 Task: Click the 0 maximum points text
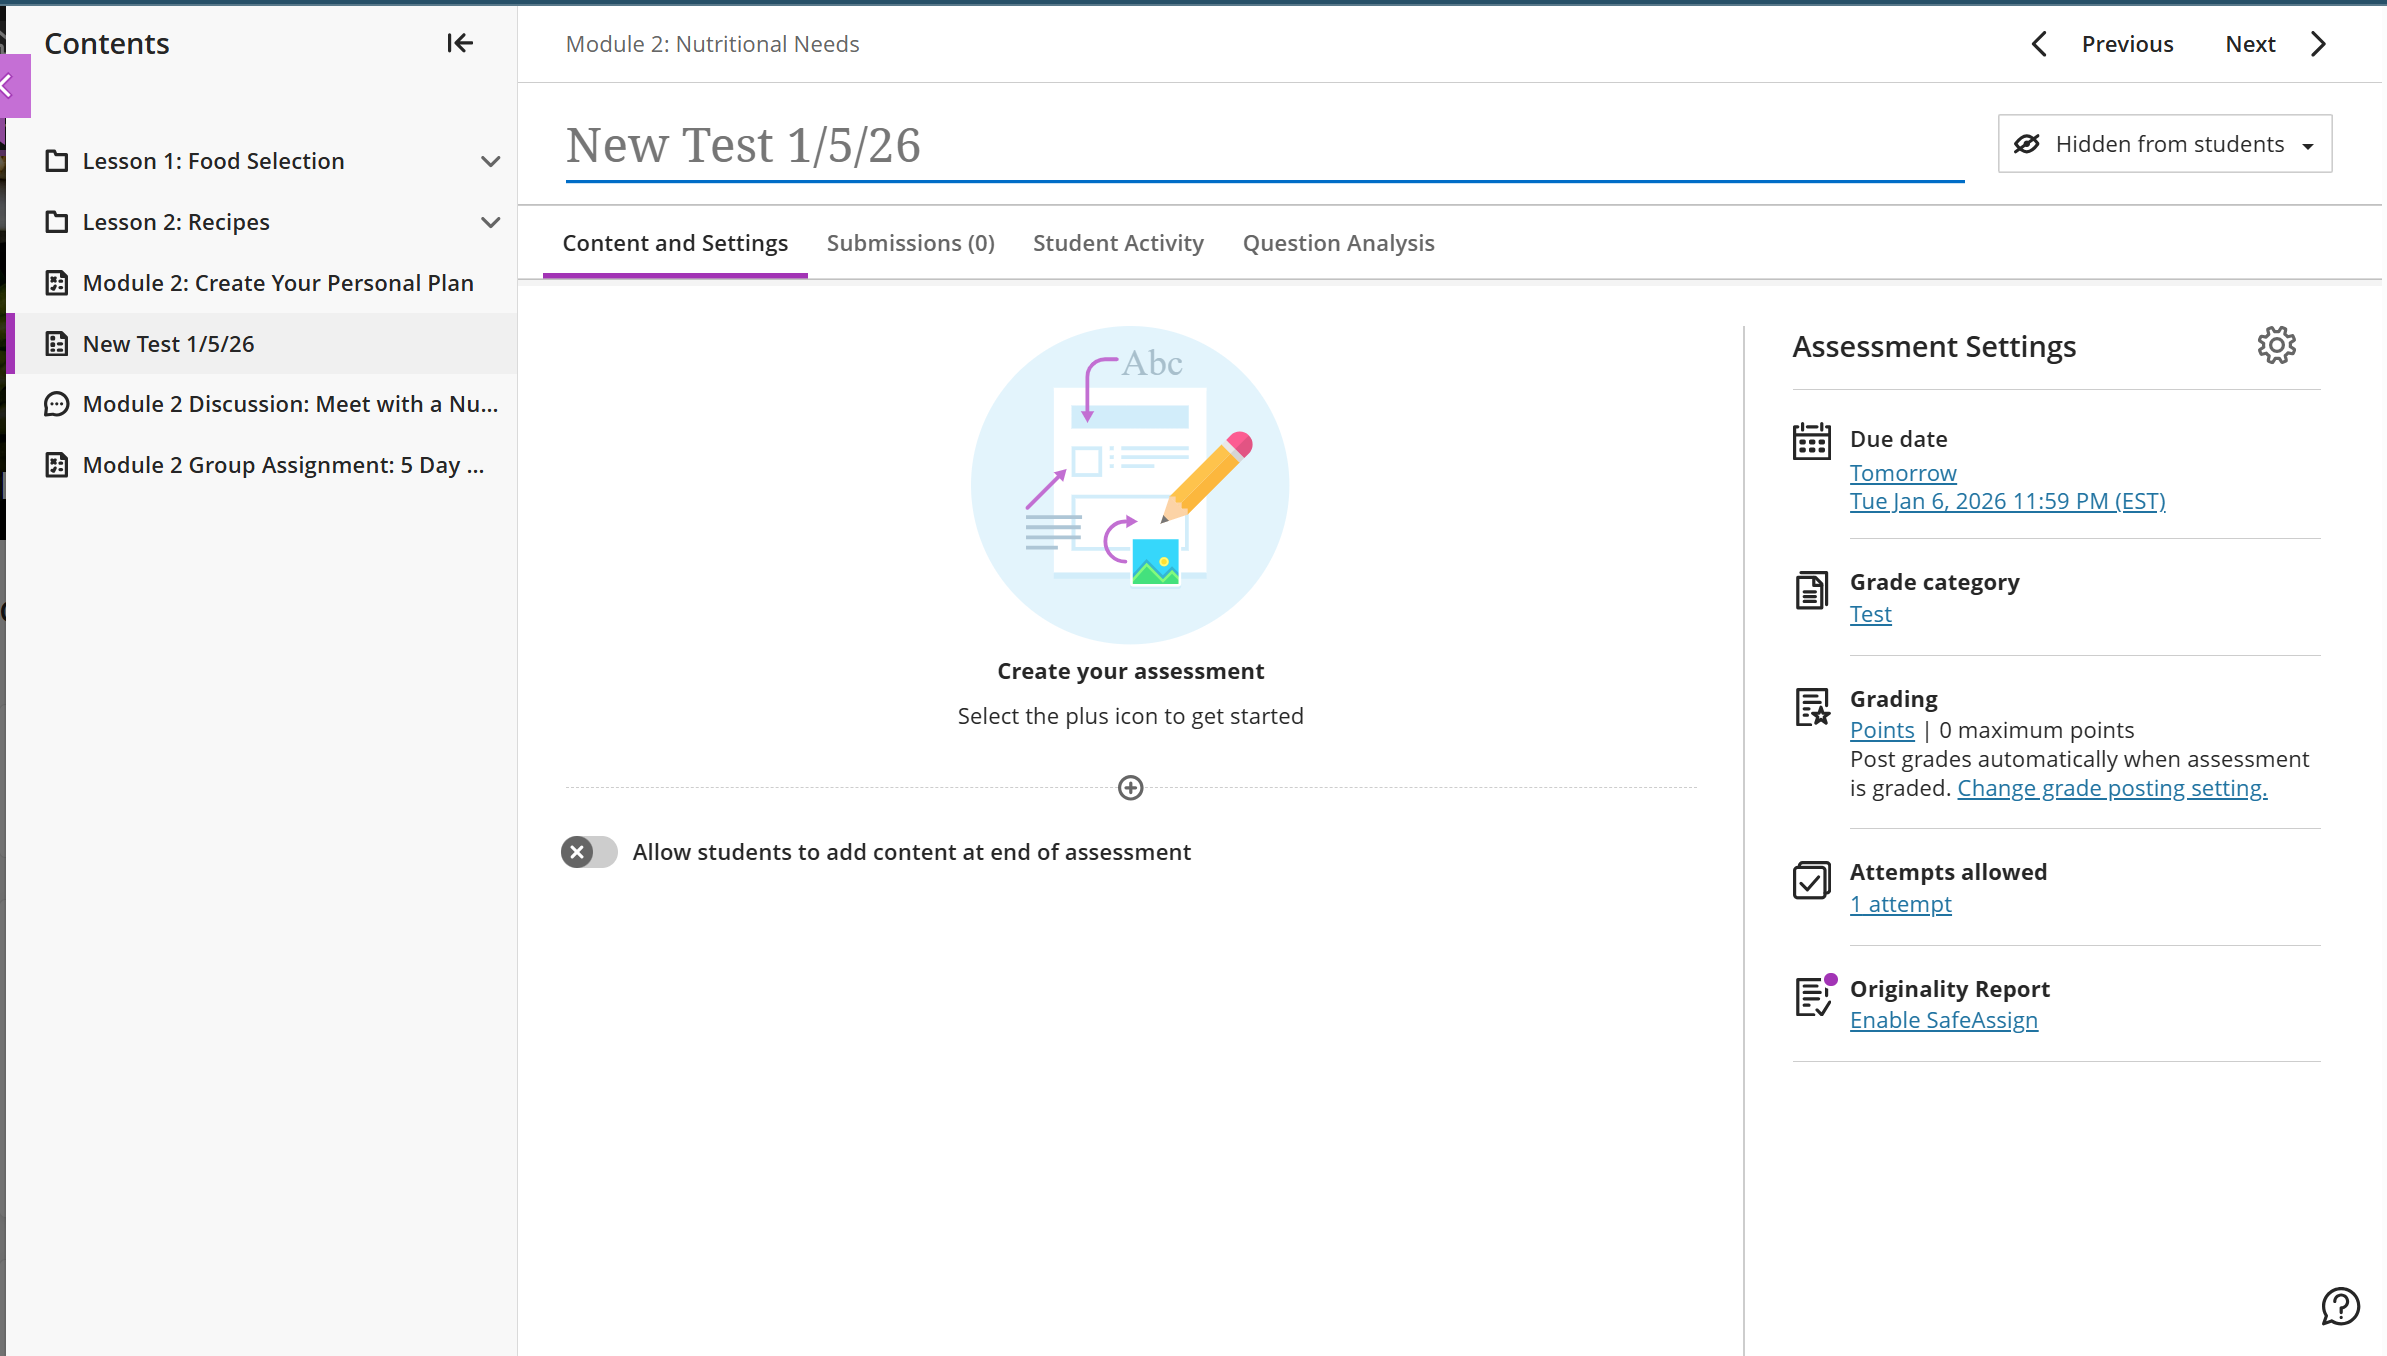click(x=2036, y=730)
